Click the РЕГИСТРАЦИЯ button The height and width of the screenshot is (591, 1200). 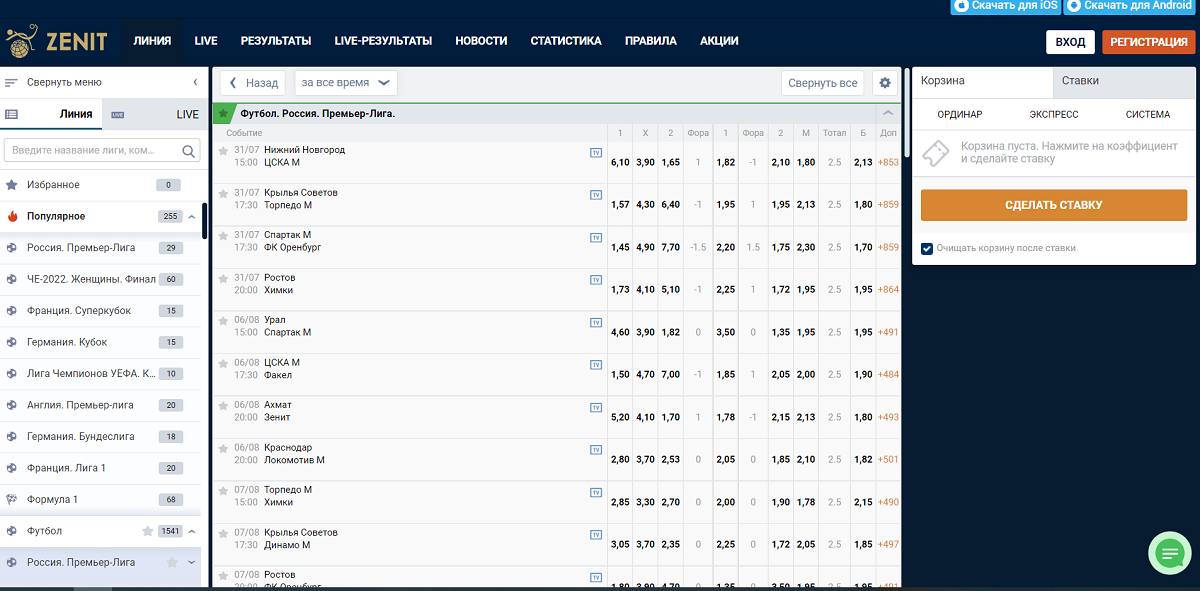1147,42
